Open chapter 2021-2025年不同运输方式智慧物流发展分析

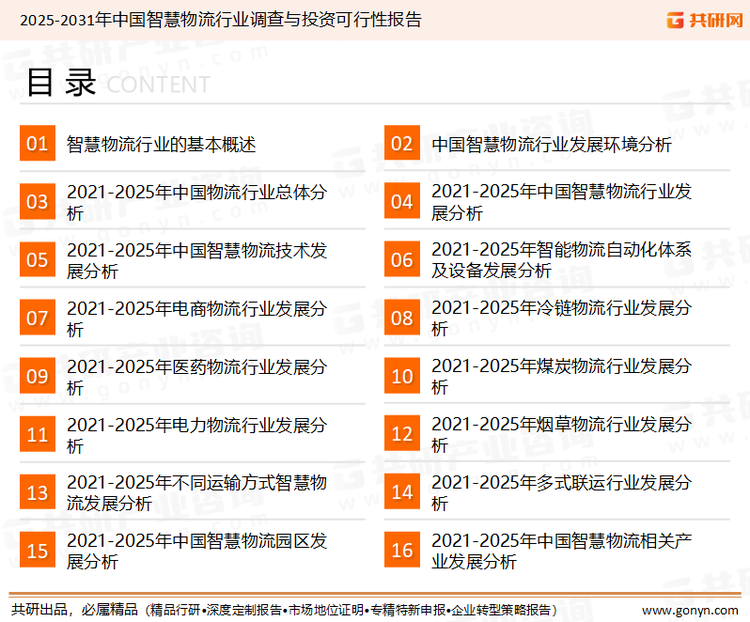click(x=197, y=493)
